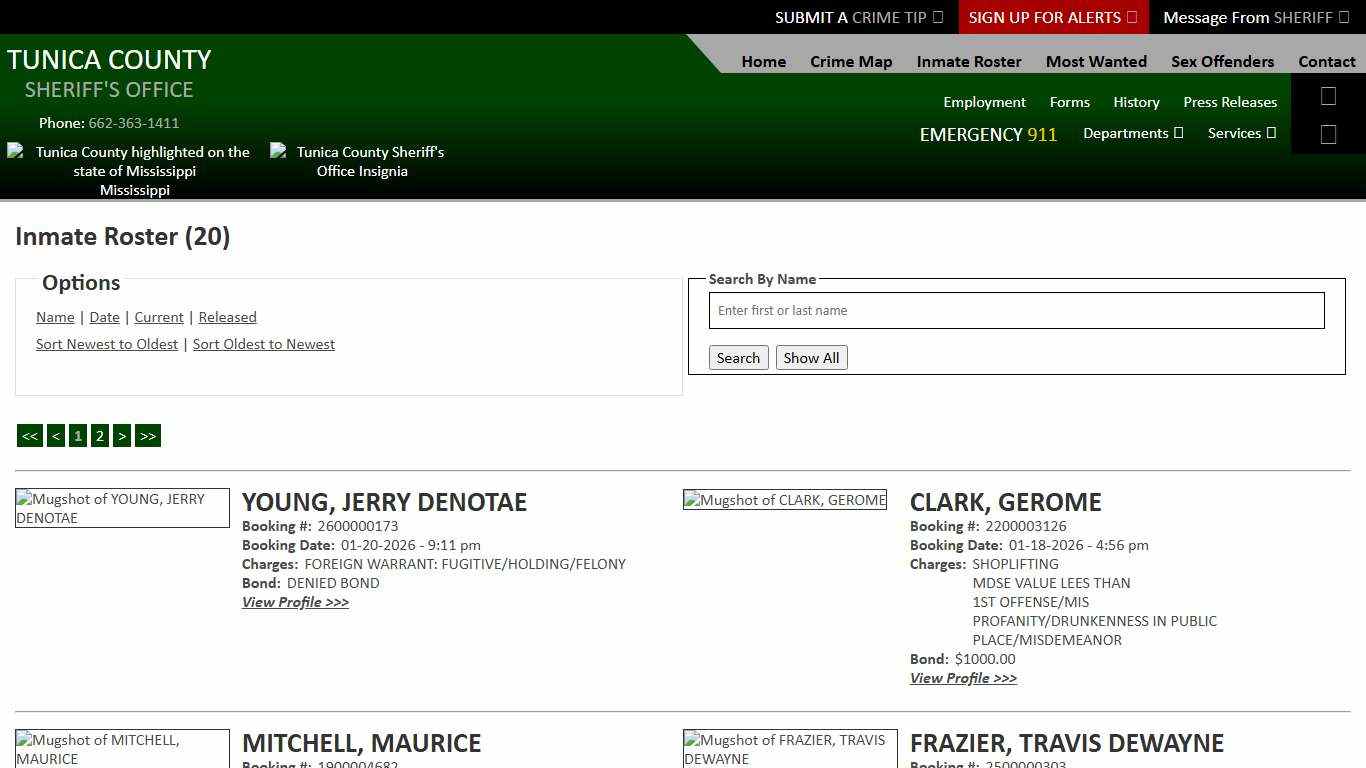
Task: Click the mugshot of YOUNG, JERRY DENOTAE
Action: coord(122,508)
